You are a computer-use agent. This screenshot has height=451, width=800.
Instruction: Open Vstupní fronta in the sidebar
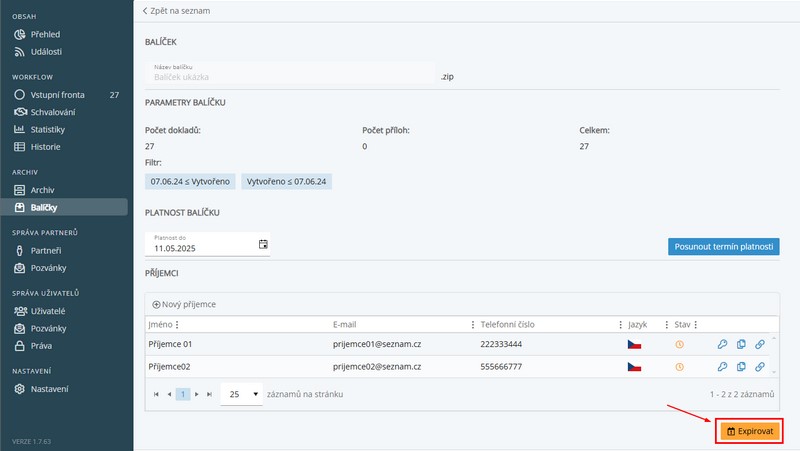[x=58, y=95]
